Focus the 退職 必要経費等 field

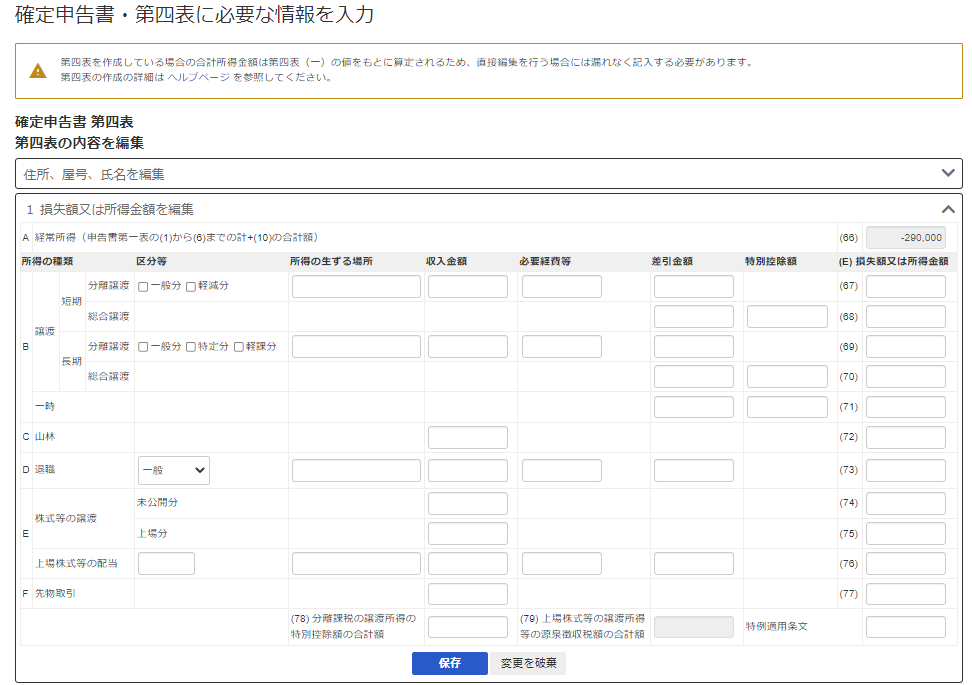tap(562, 471)
